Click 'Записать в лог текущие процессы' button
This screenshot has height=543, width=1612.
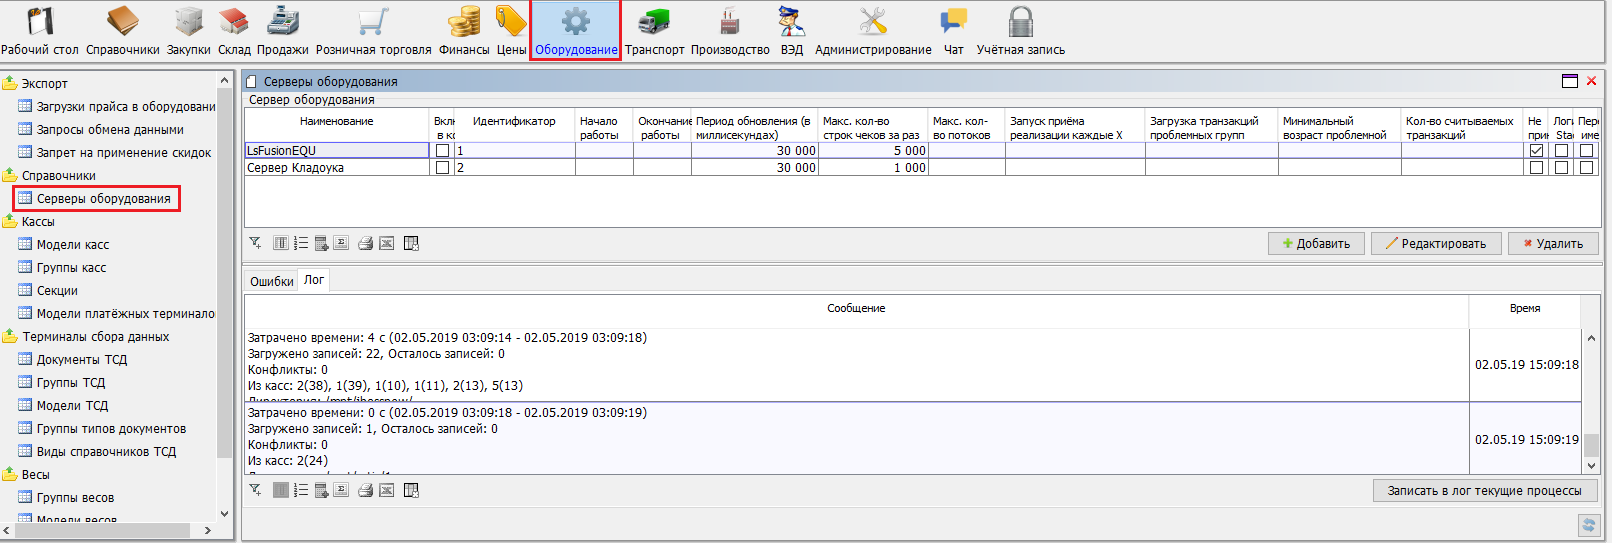[x=1484, y=491]
